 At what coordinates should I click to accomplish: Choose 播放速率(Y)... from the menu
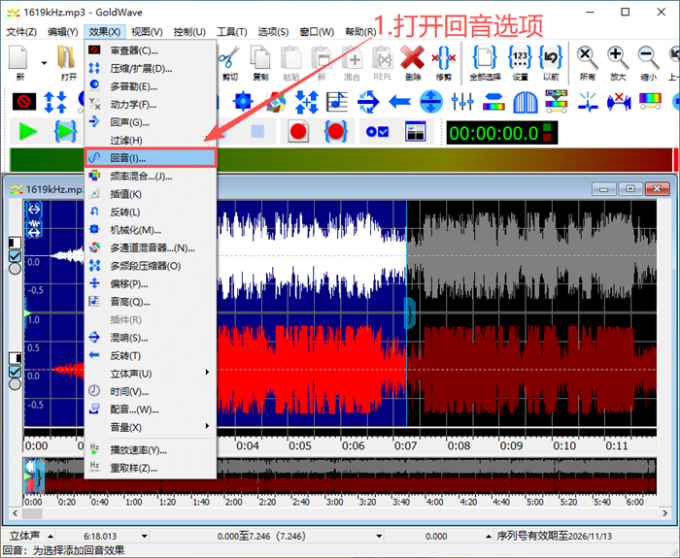pyautogui.click(x=150, y=450)
